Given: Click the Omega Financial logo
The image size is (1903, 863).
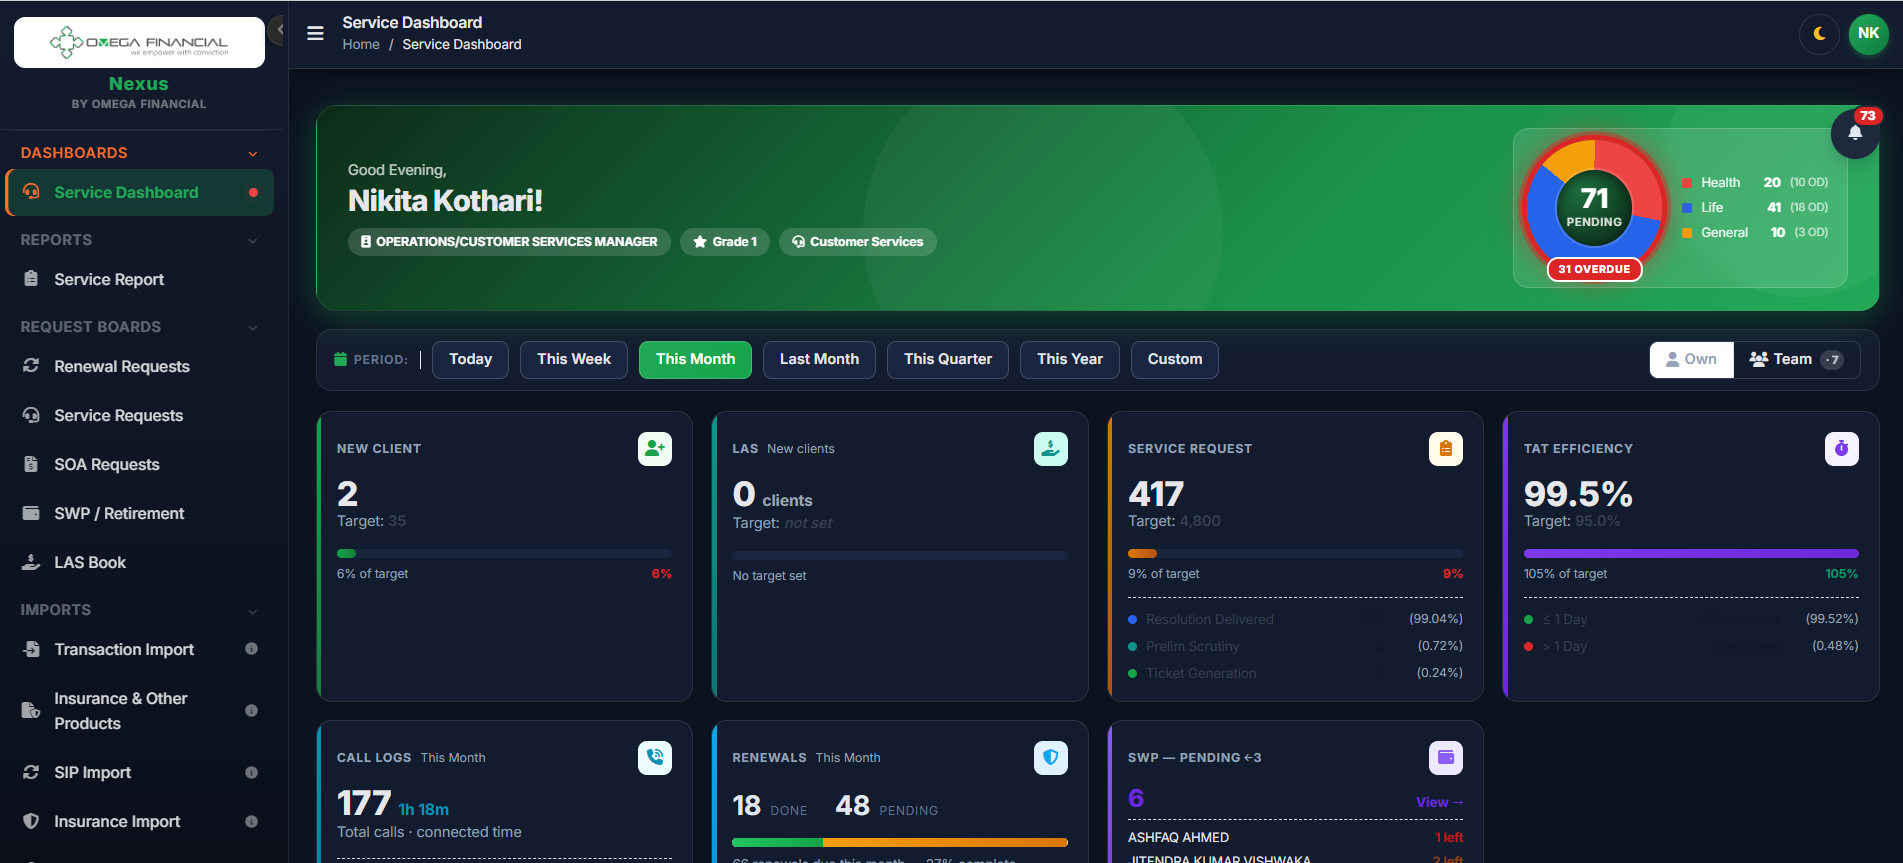Looking at the screenshot, I should pos(139,42).
